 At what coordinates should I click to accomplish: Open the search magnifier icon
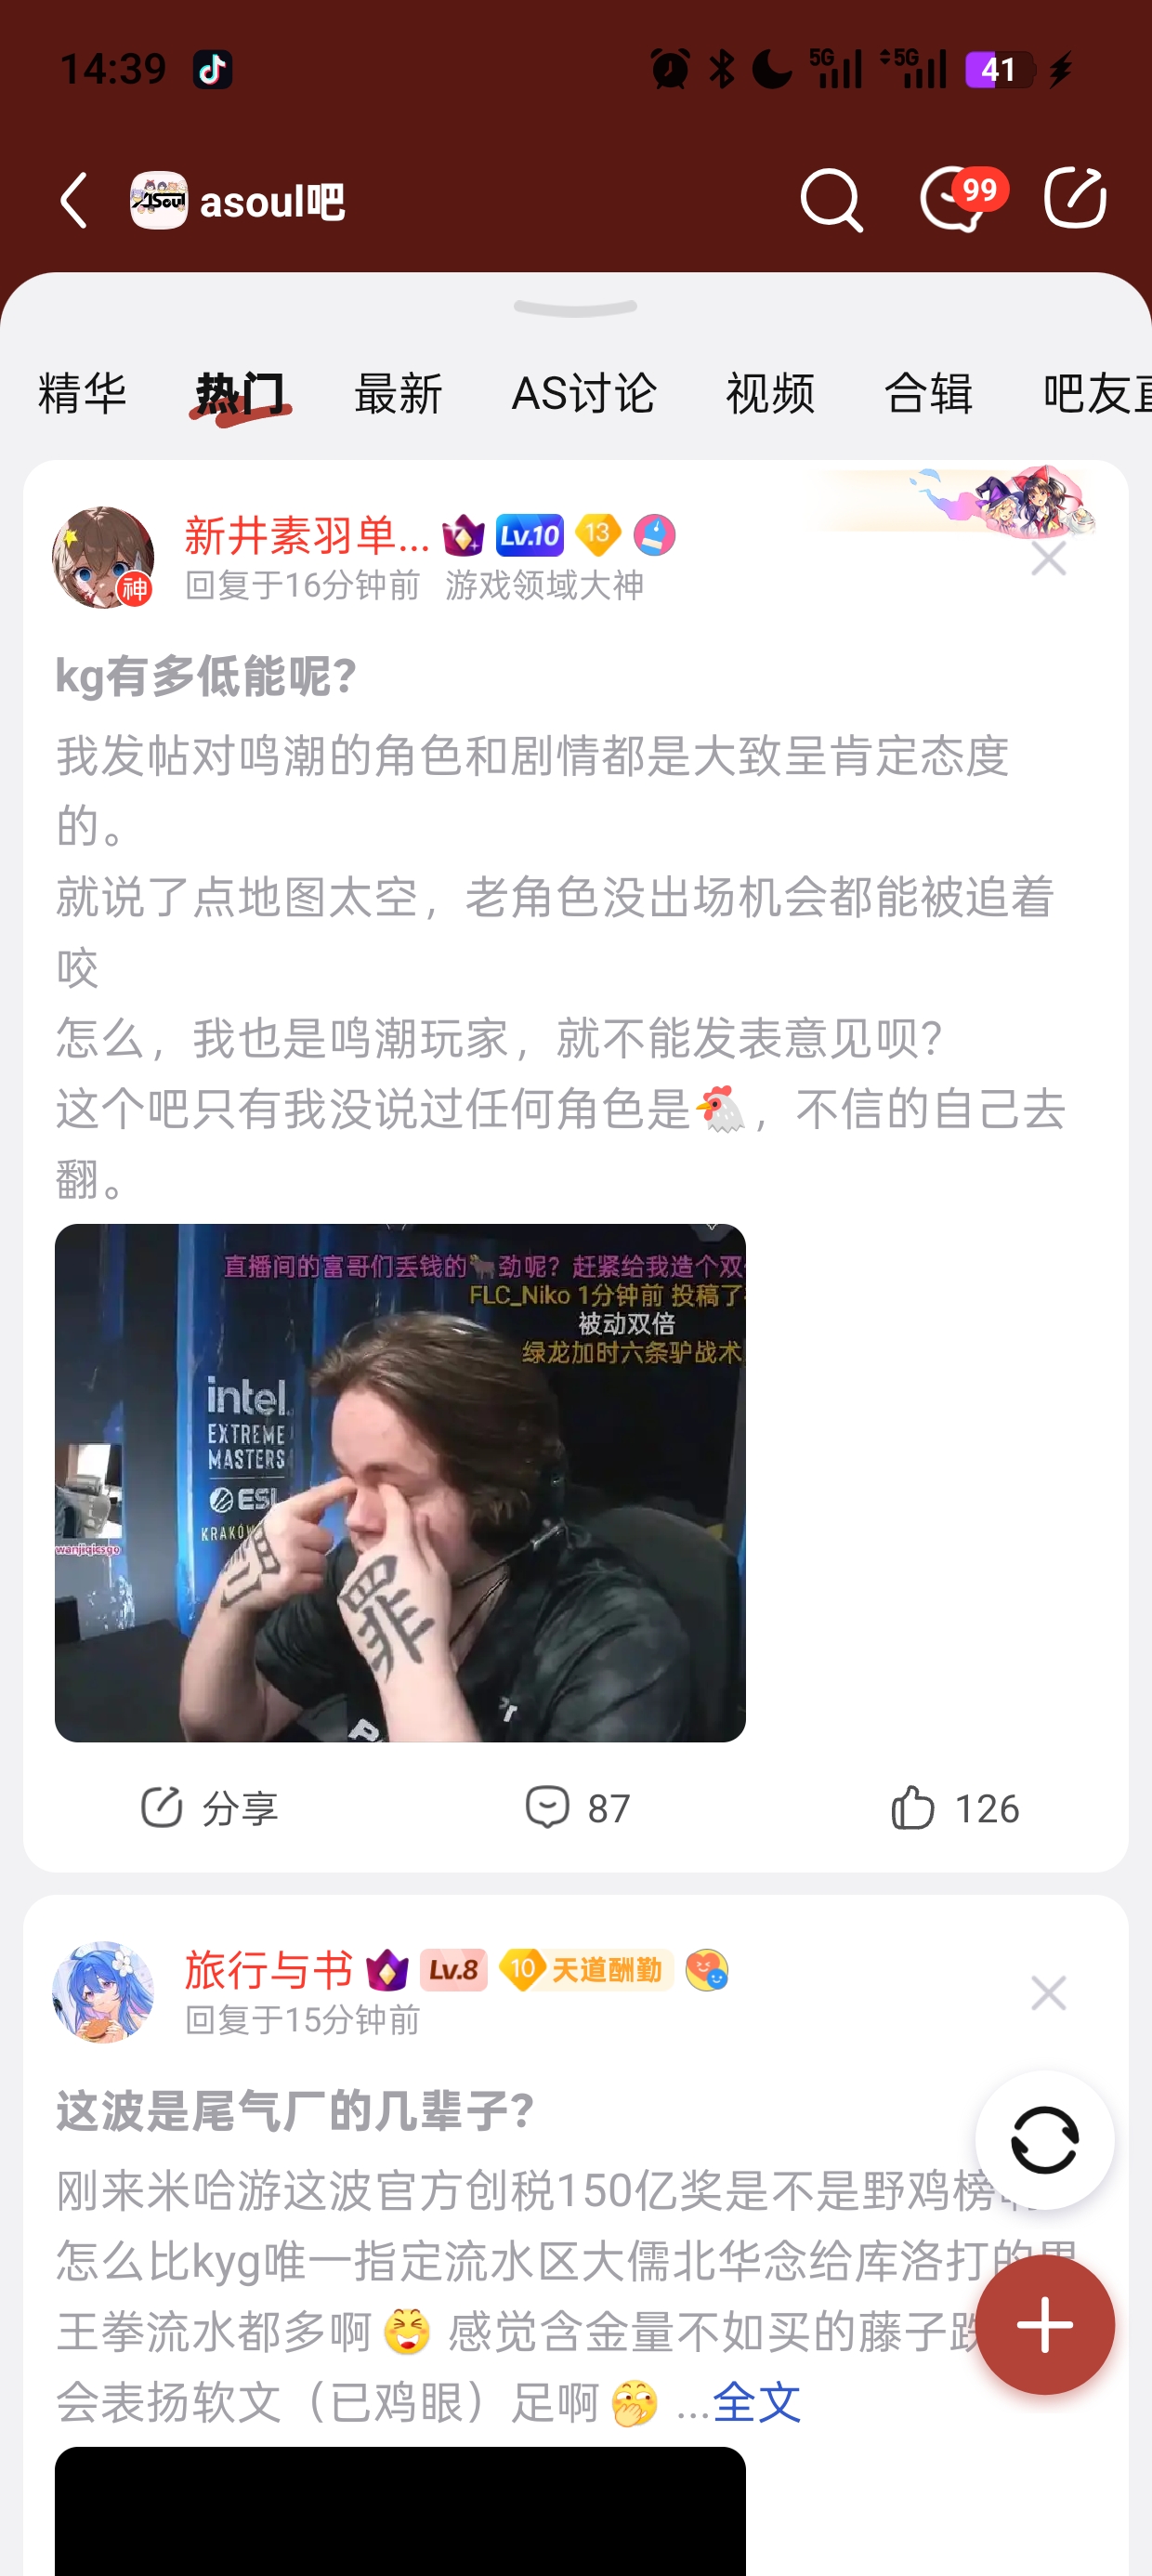pyautogui.click(x=831, y=200)
